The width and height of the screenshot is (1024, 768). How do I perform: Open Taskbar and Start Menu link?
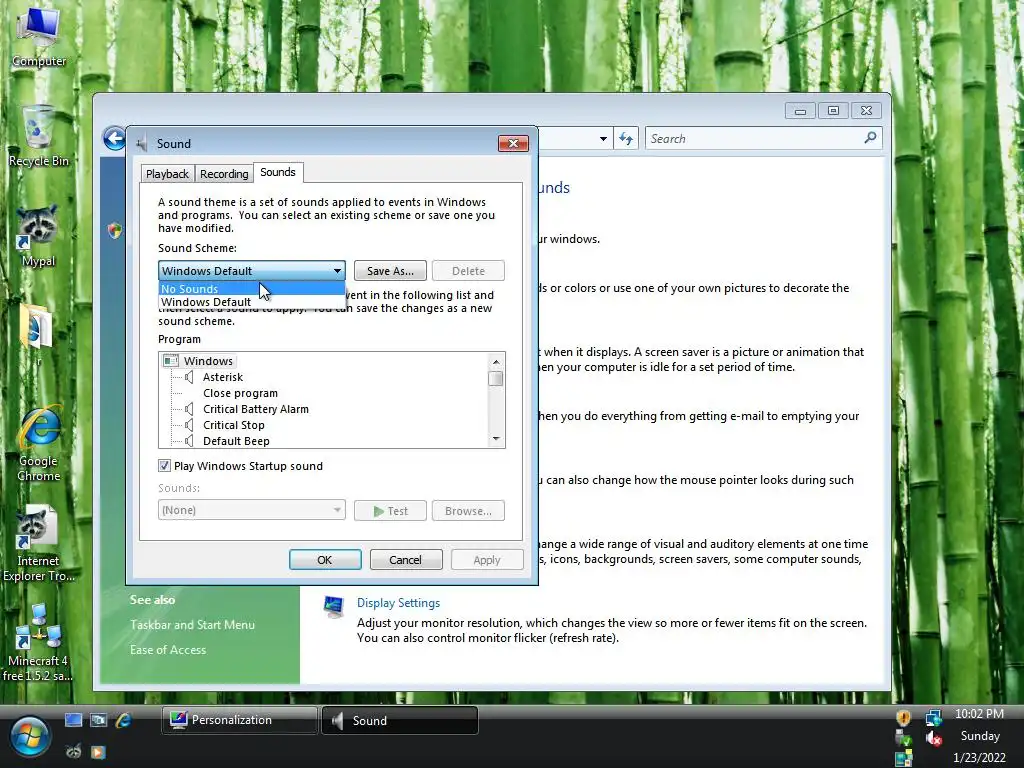pos(192,624)
